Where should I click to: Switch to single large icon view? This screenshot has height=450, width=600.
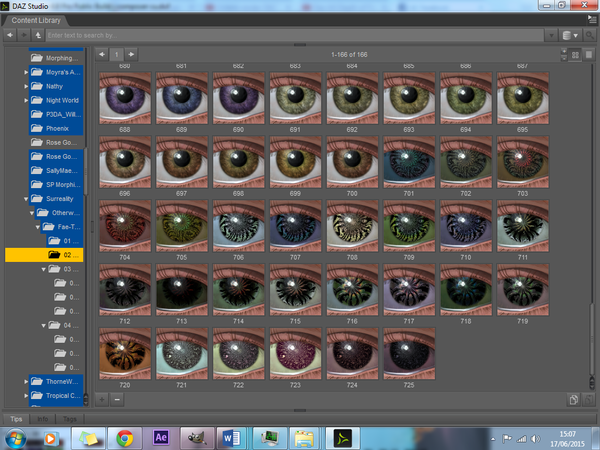tap(589, 55)
